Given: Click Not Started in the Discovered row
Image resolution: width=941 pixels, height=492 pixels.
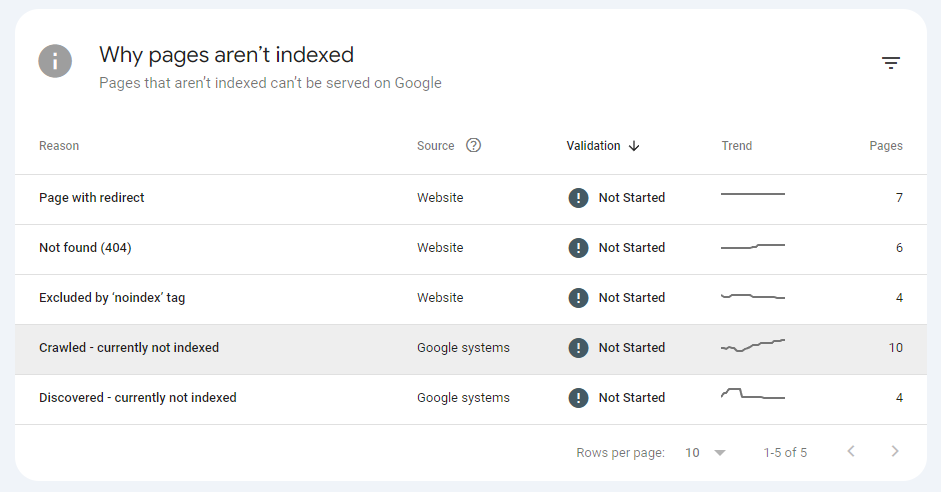Looking at the screenshot, I should click(632, 397).
